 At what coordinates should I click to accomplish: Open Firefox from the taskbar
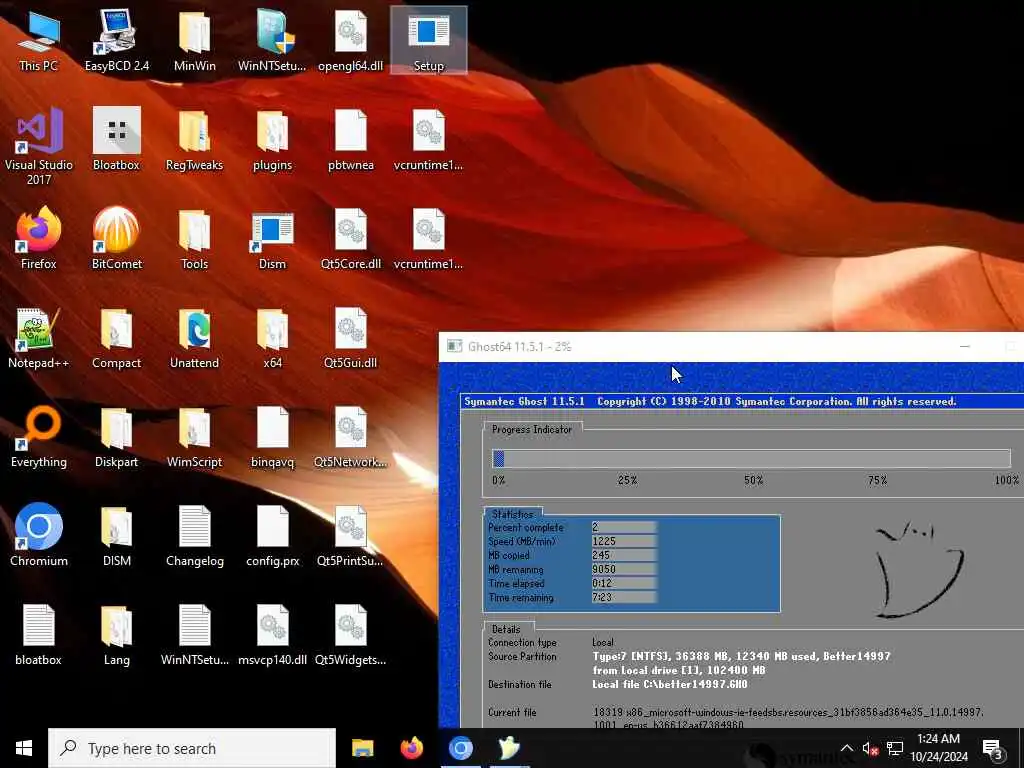coord(411,748)
